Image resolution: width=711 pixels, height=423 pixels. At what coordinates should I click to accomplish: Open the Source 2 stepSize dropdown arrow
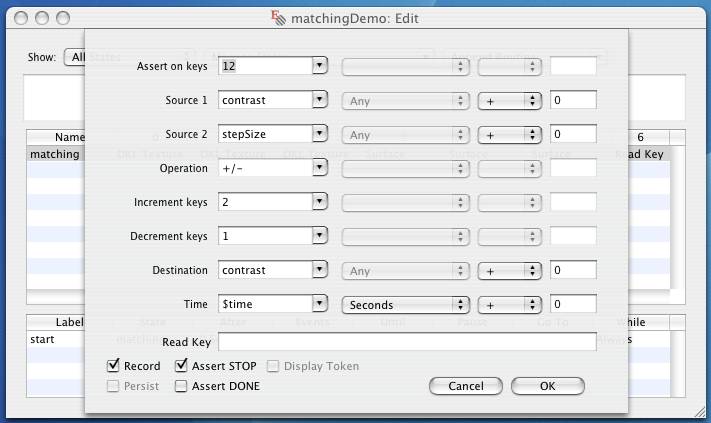[320, 134]
